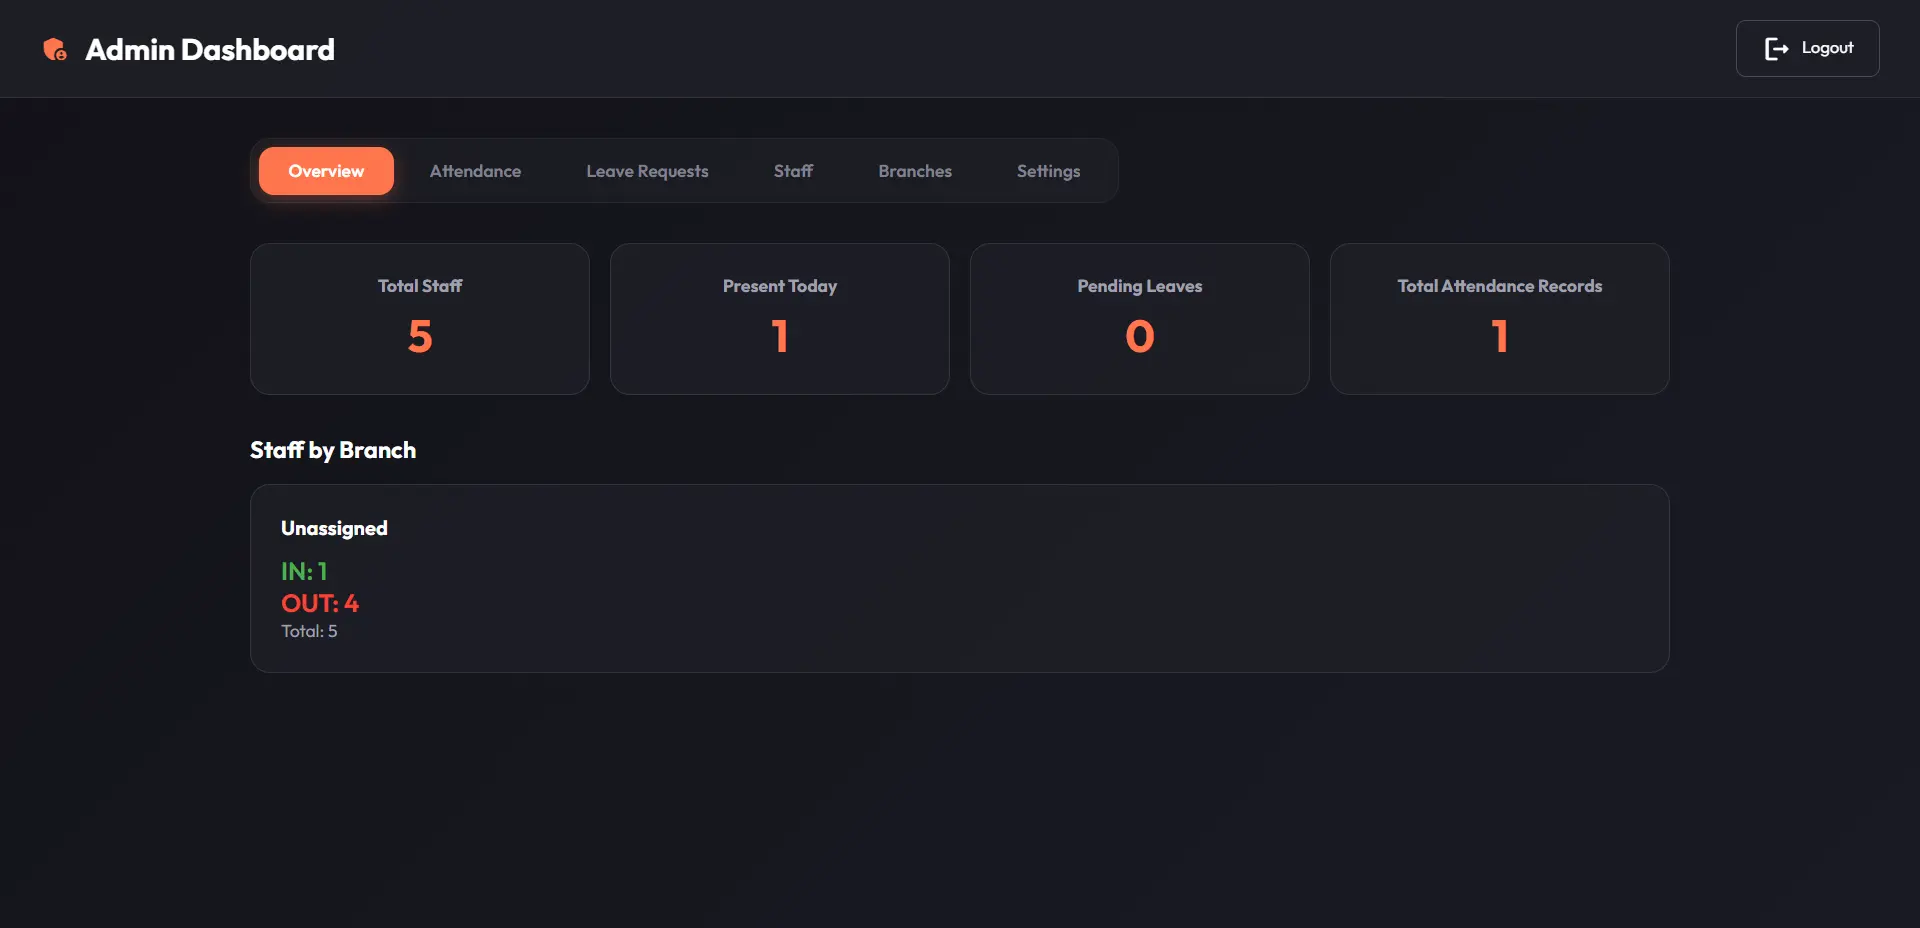Log out using the Logout button
The height and width of the screenshot is (928, 1920).
click(x=1807, y=49)
